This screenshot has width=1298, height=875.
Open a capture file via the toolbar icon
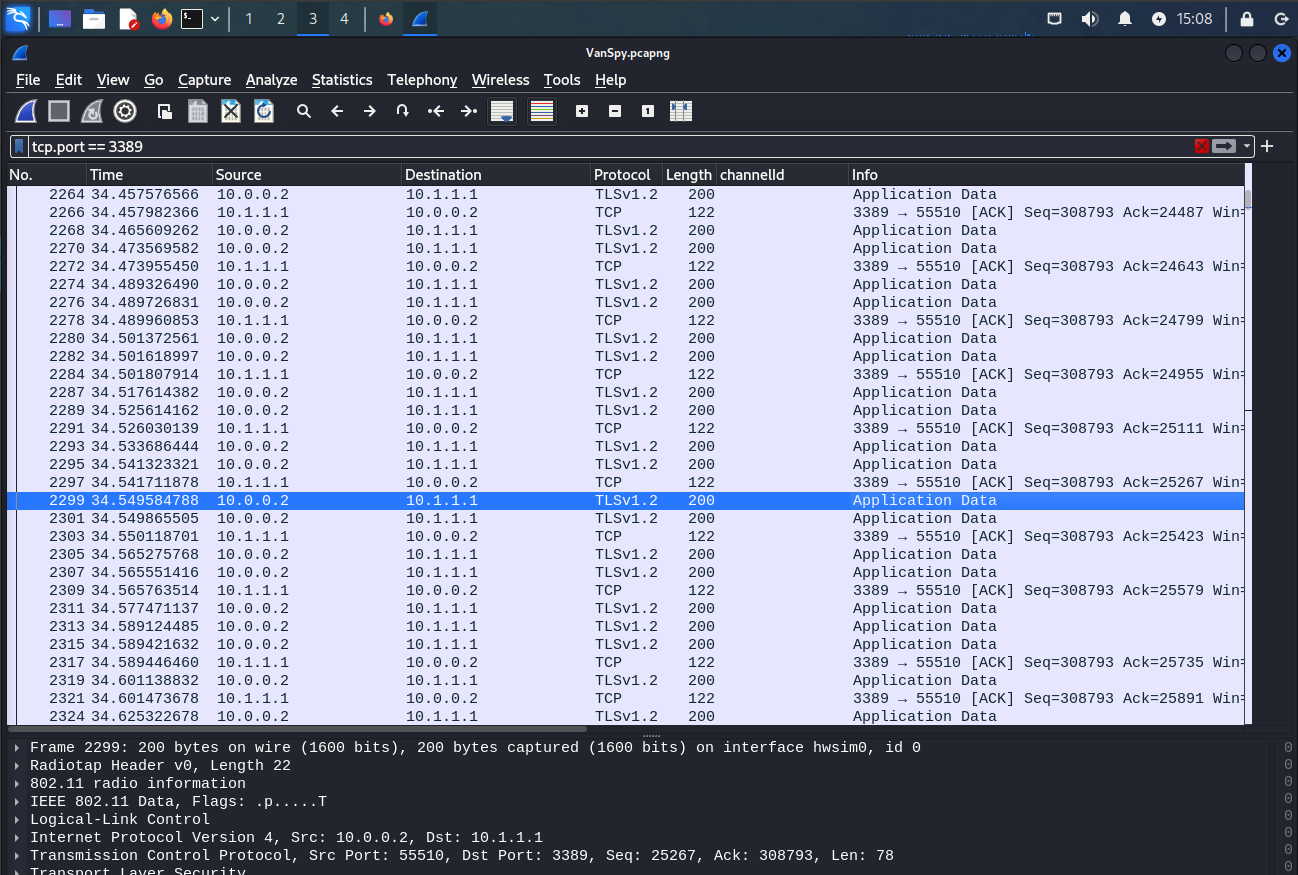[165, 111]
